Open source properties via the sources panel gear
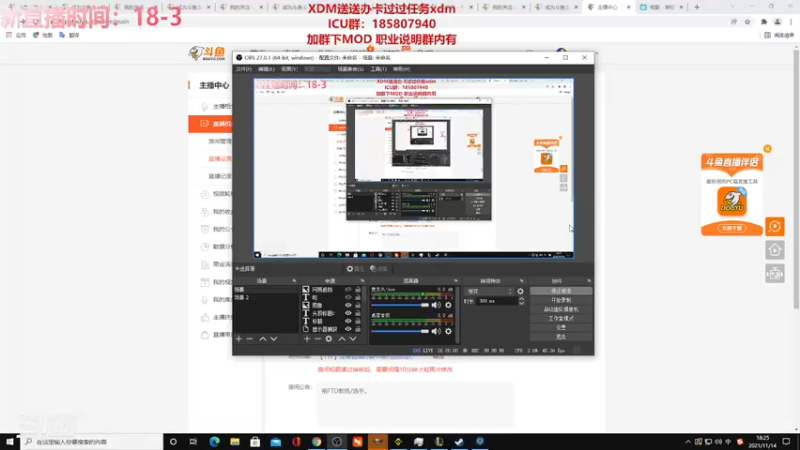The image size is (800, 450). (329, 339)
